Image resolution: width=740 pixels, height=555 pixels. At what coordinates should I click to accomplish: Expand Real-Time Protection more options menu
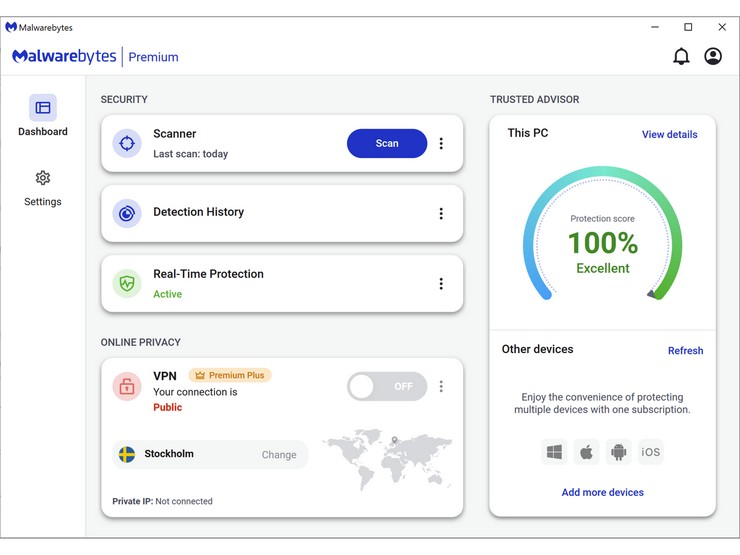(x=441, y=284)
